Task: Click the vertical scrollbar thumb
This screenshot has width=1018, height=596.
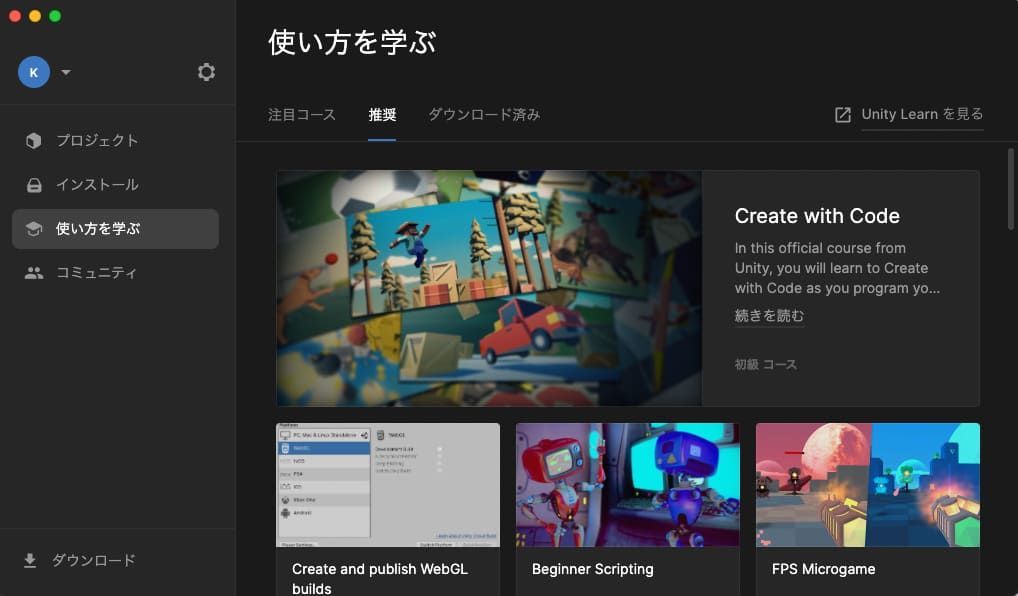Action: click(x=1010, y=188)
